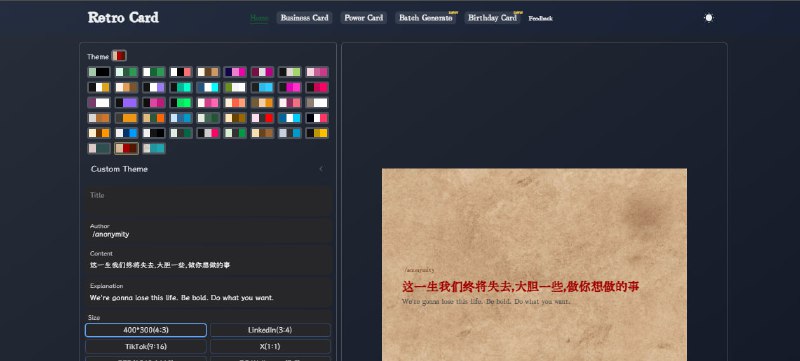The width and height of the screenshot is (800, 361).
Task: Pick the black, white and gold theme
Action: pos(99,87)
